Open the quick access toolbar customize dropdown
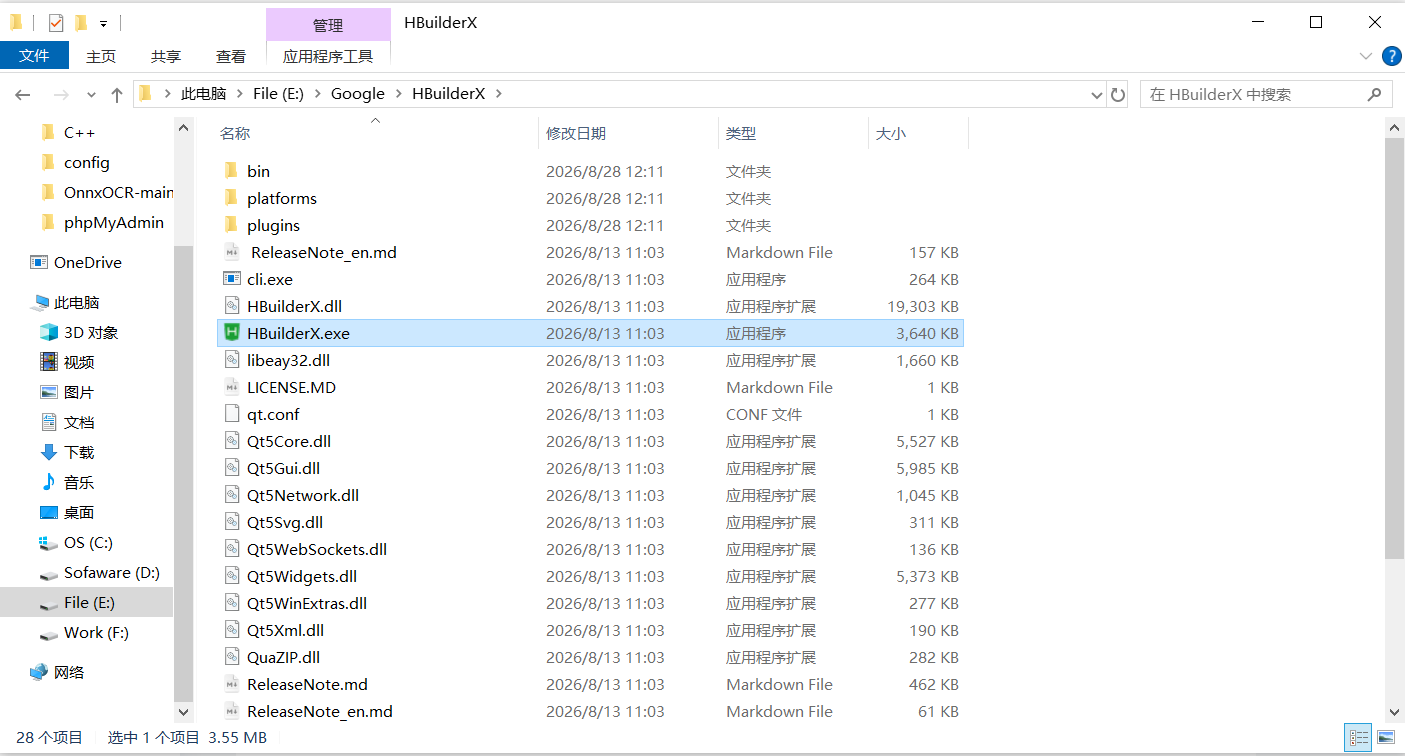Image resolution: width=1405 pixels, height=756 pixels. 103,23
